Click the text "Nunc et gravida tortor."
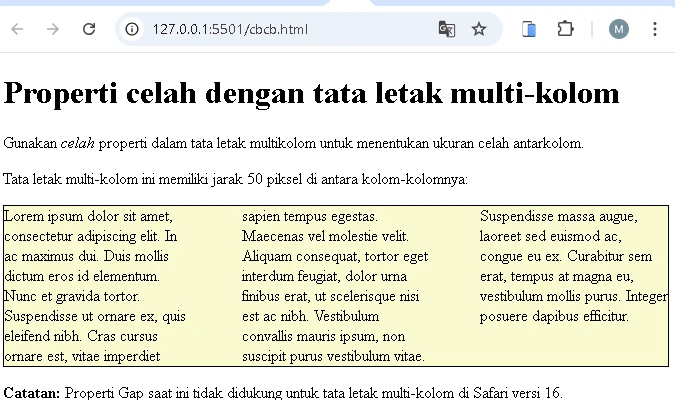The image size is (675, 400). (72, 296)
